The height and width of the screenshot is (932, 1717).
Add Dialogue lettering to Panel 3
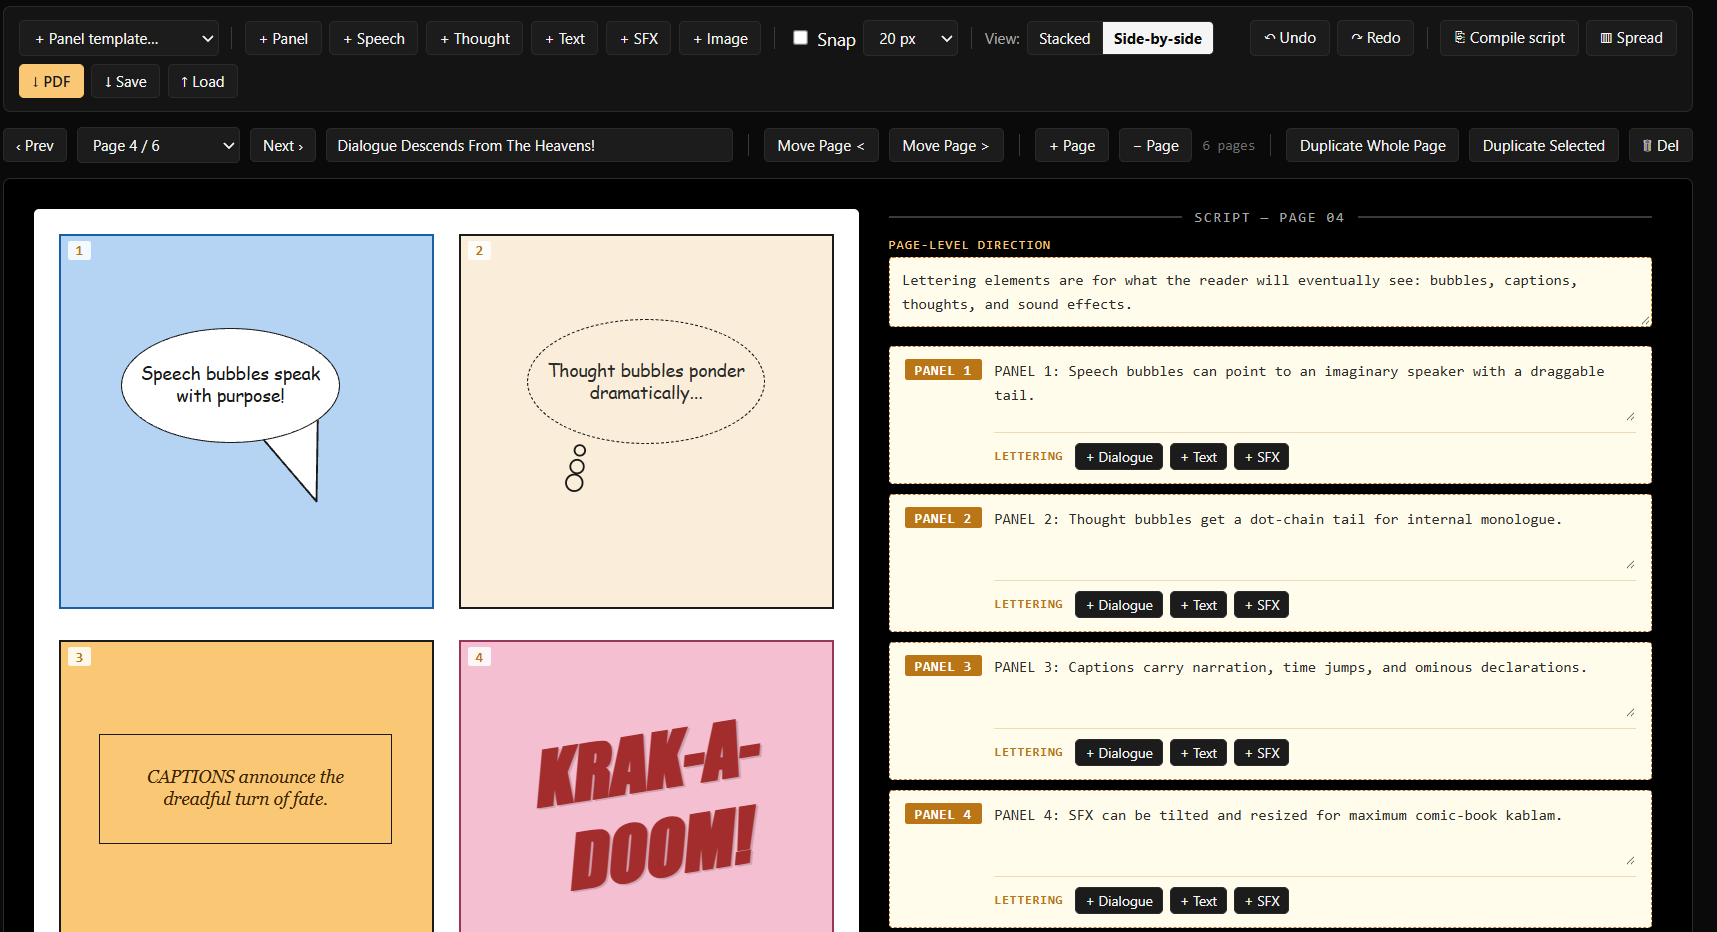(1119, 753)
